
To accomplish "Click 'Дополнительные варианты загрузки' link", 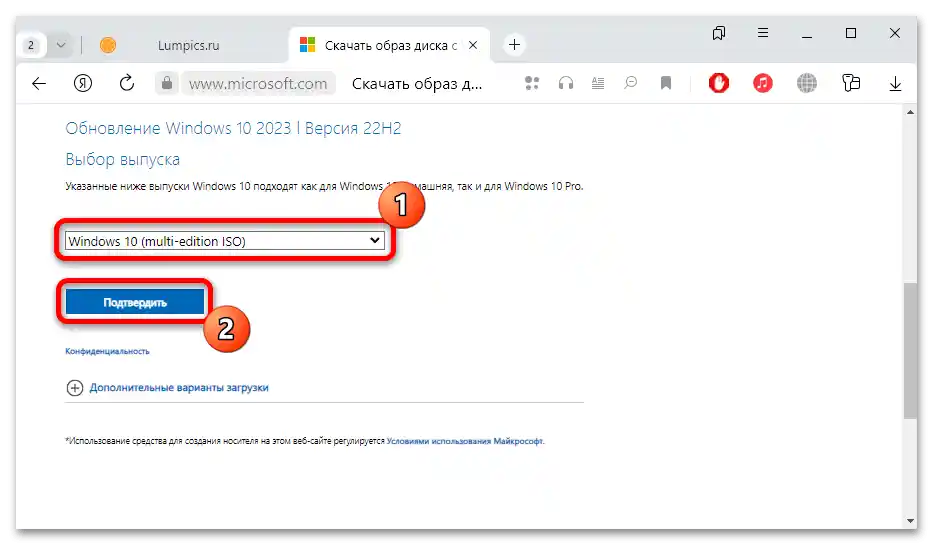I will [179, 388].
